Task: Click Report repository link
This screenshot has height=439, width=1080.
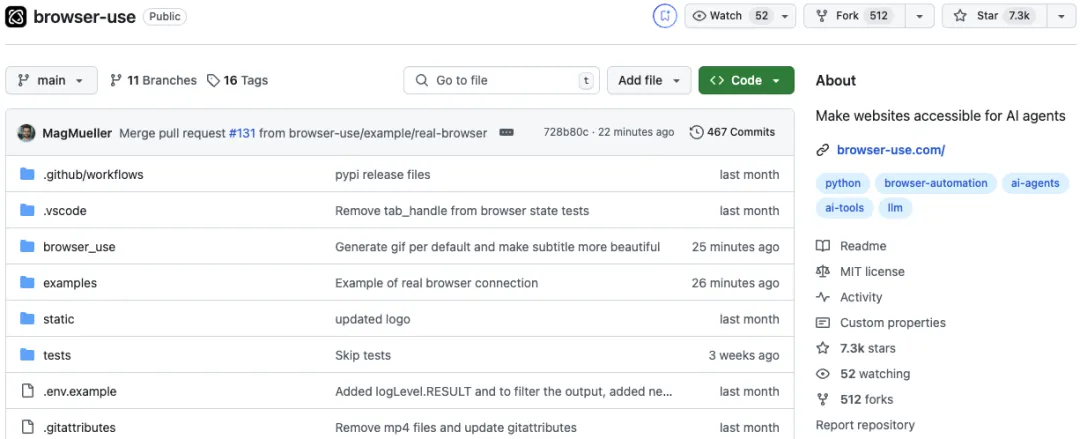Action: 865,425
